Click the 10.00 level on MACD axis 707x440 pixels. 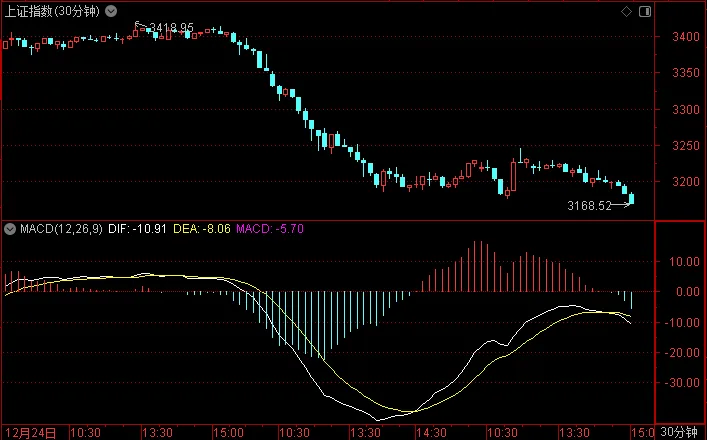pos(682,262)
